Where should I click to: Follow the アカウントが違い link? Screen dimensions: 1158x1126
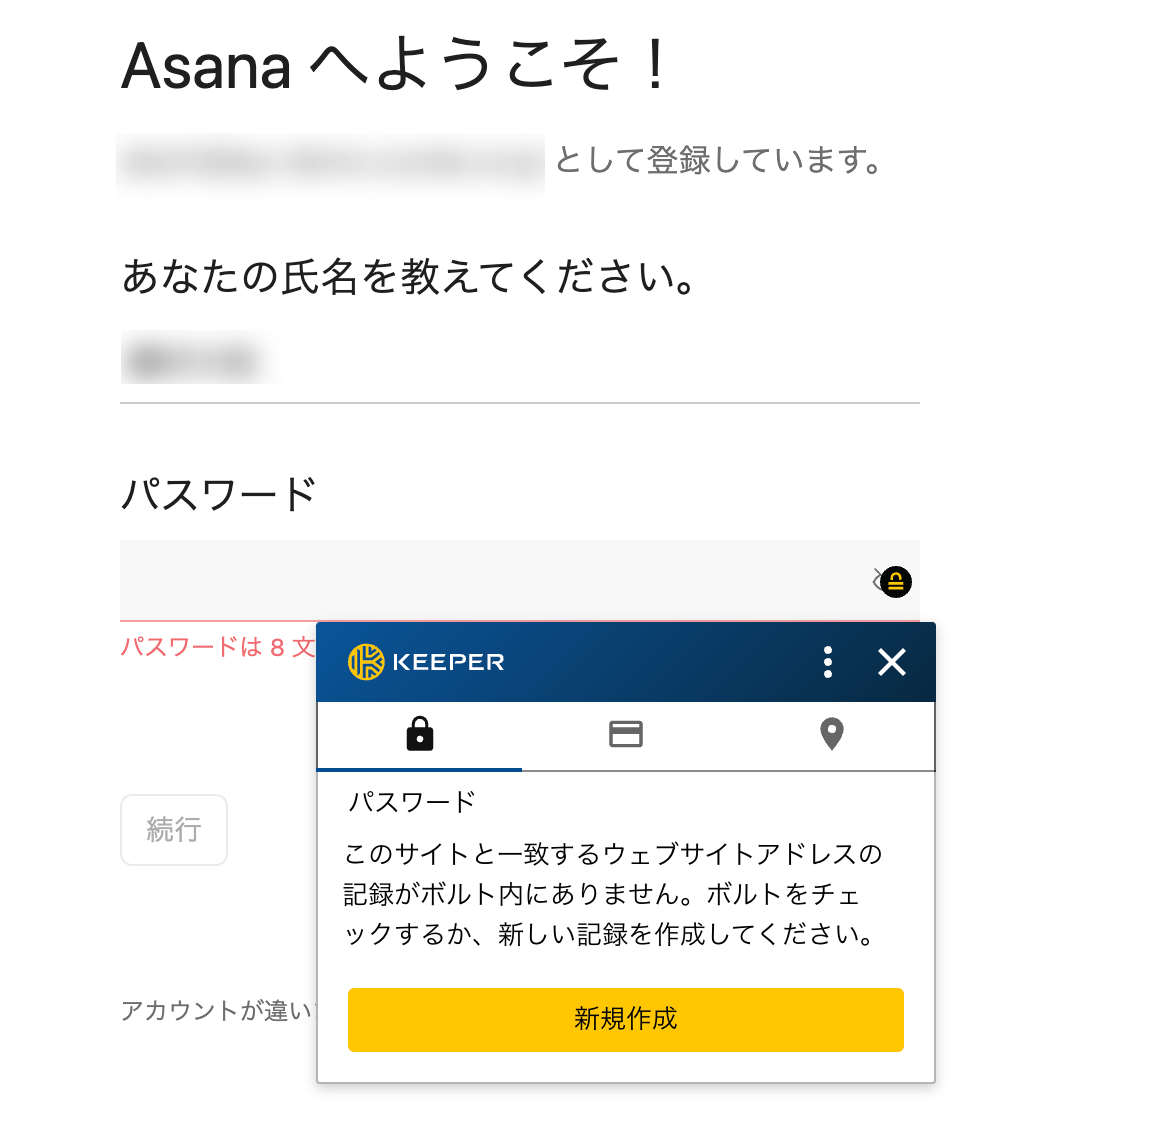(217, 1011)
